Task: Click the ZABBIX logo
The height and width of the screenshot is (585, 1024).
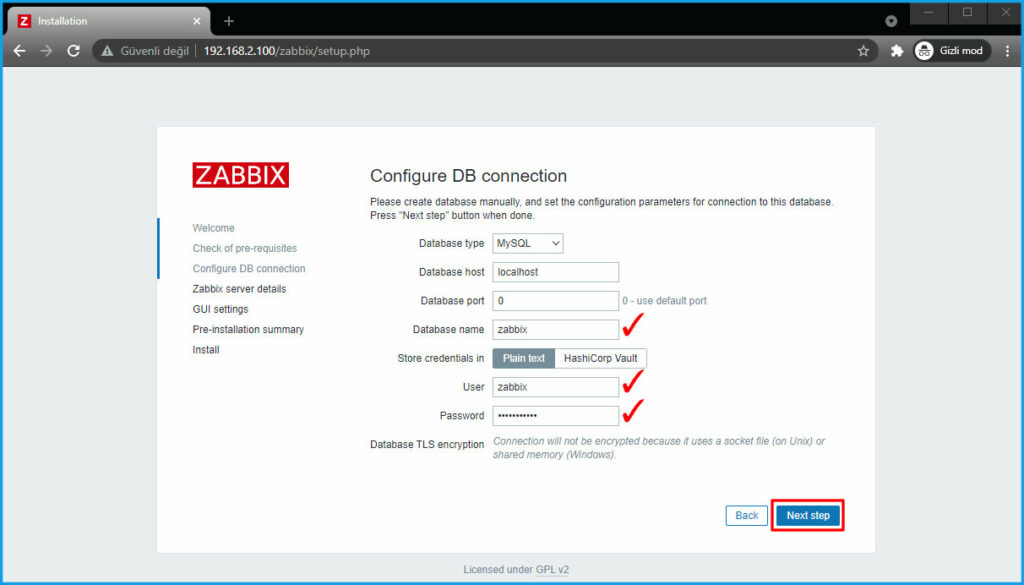Action: pos(240,175)
